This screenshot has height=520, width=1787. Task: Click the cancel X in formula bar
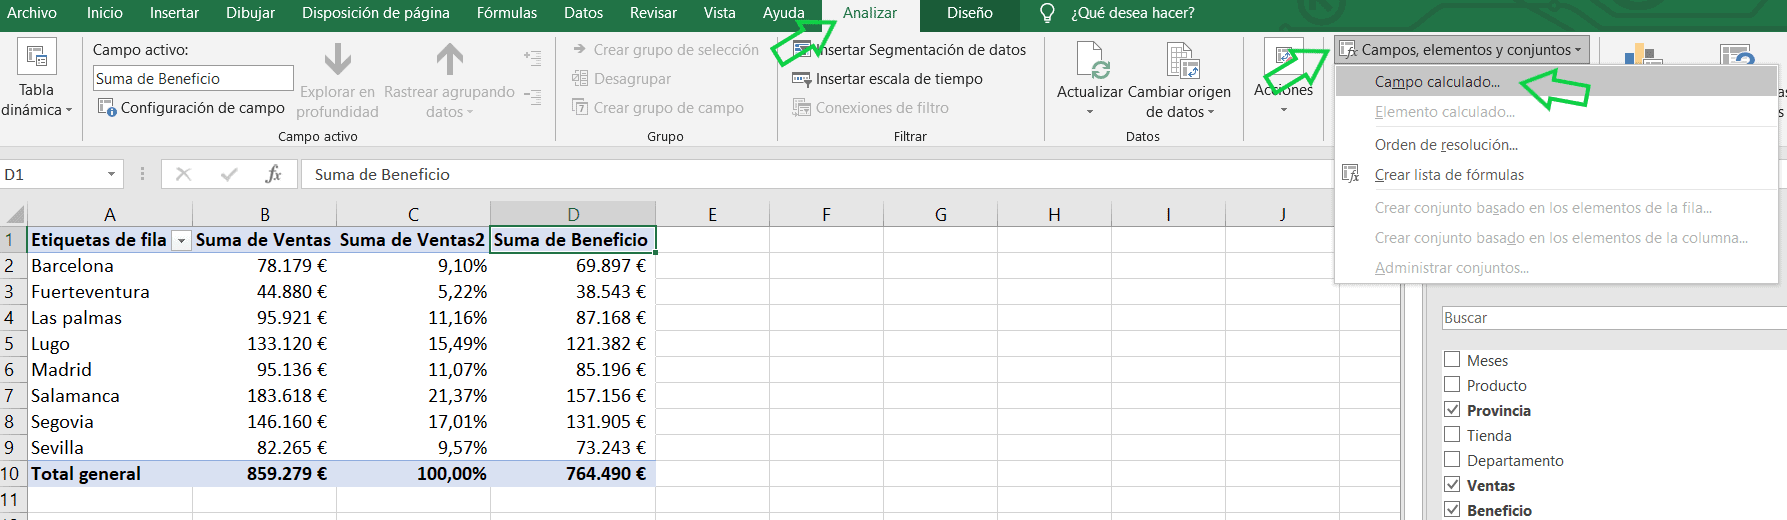(183, 174)
